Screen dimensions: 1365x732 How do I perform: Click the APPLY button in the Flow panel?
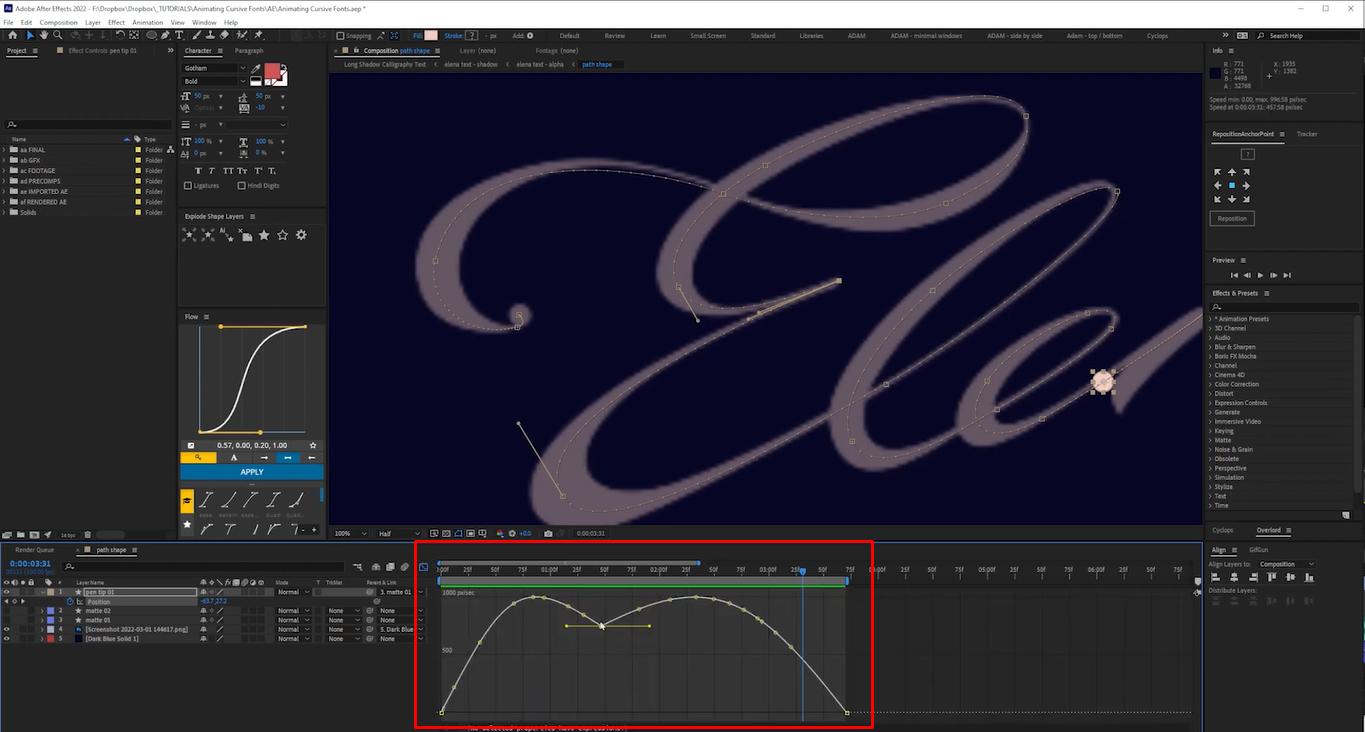point(250,471)
